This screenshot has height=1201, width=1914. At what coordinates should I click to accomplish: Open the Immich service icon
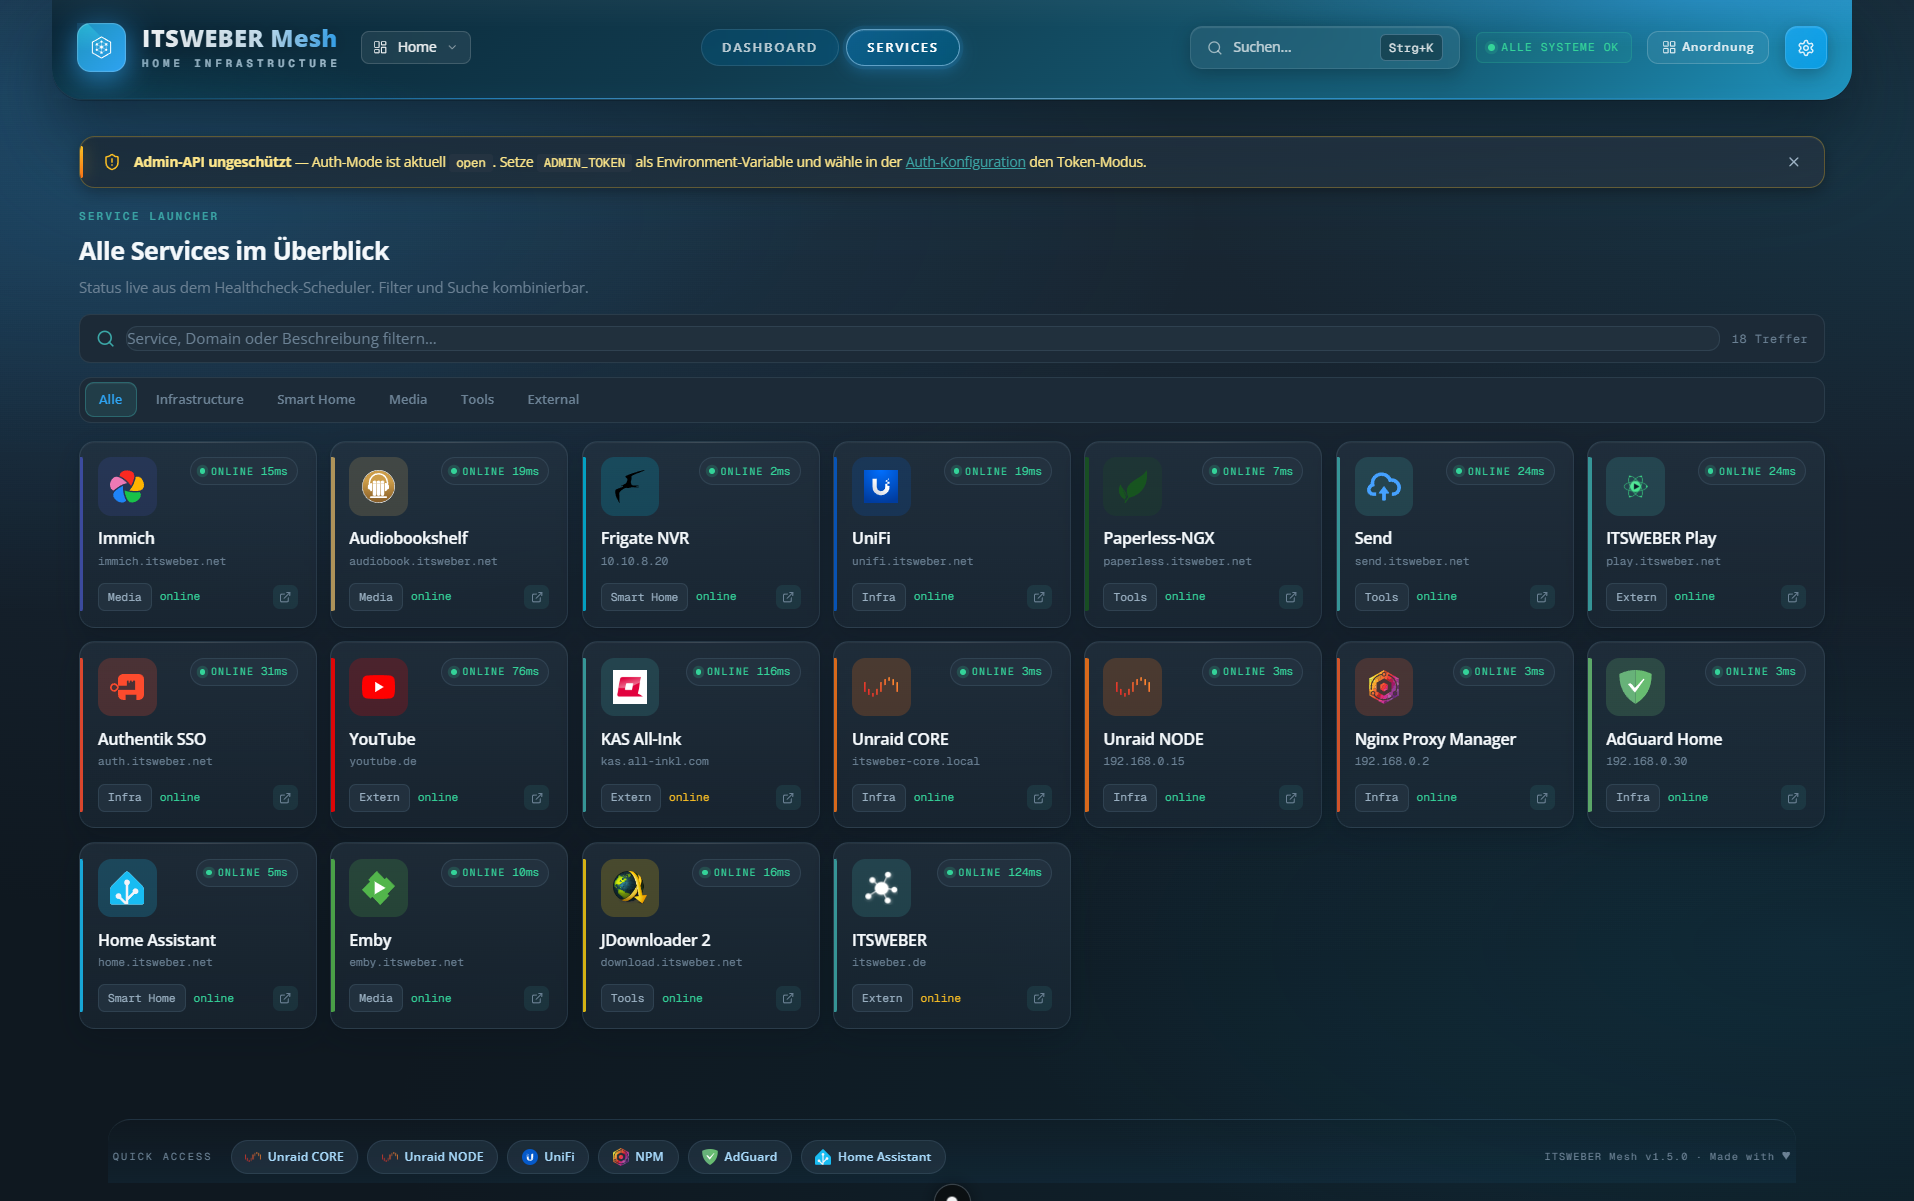coord(127,486)
